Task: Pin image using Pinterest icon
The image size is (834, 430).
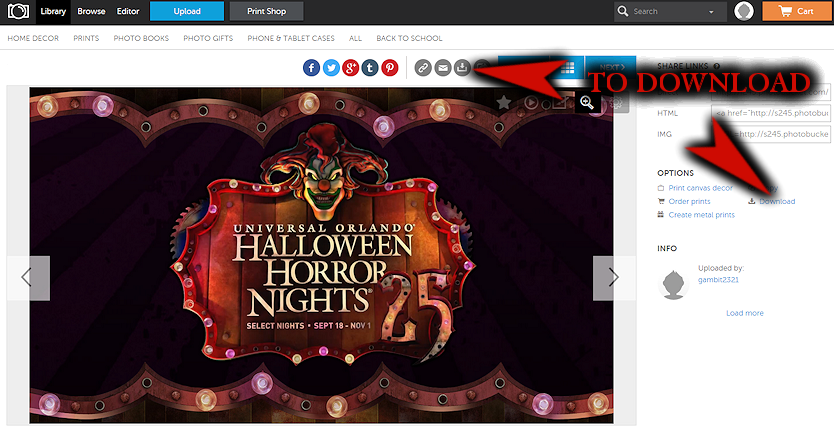Action: click(x=390, y=68)
